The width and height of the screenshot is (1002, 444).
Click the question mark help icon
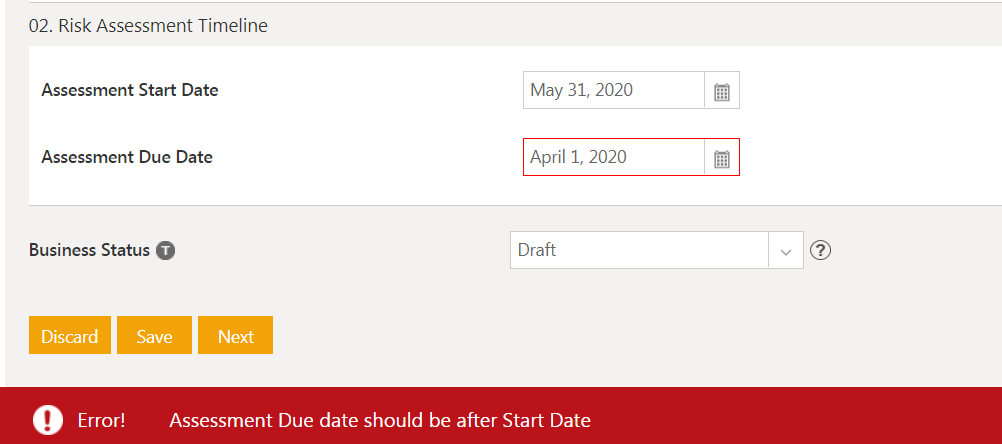(x=820, y=250)
